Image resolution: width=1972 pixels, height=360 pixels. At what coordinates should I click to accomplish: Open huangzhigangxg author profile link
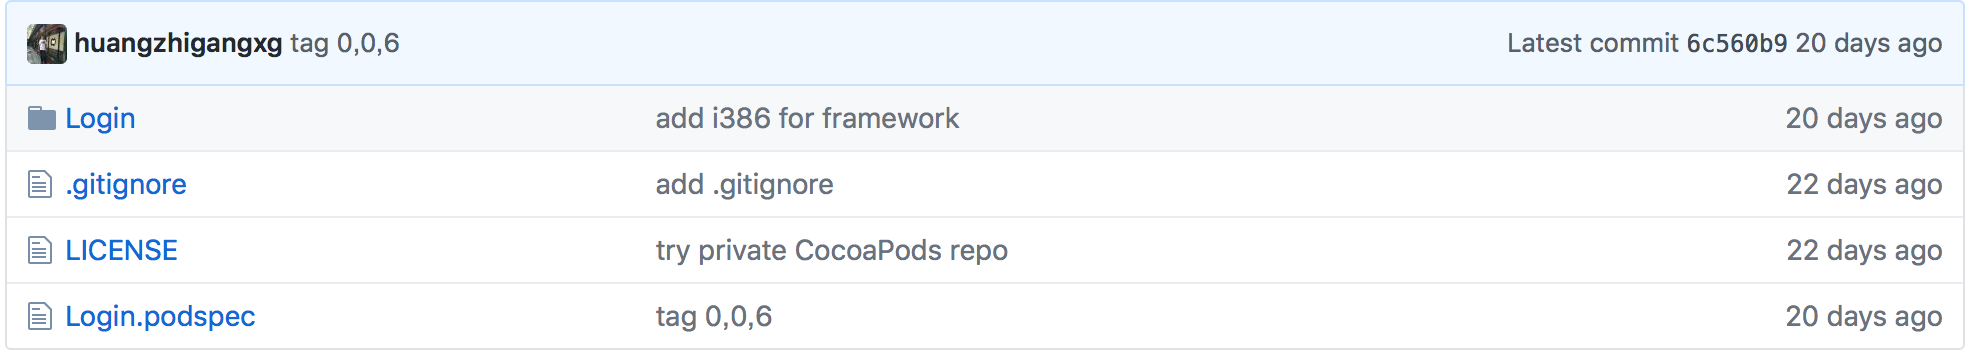(x=178, y=44)
